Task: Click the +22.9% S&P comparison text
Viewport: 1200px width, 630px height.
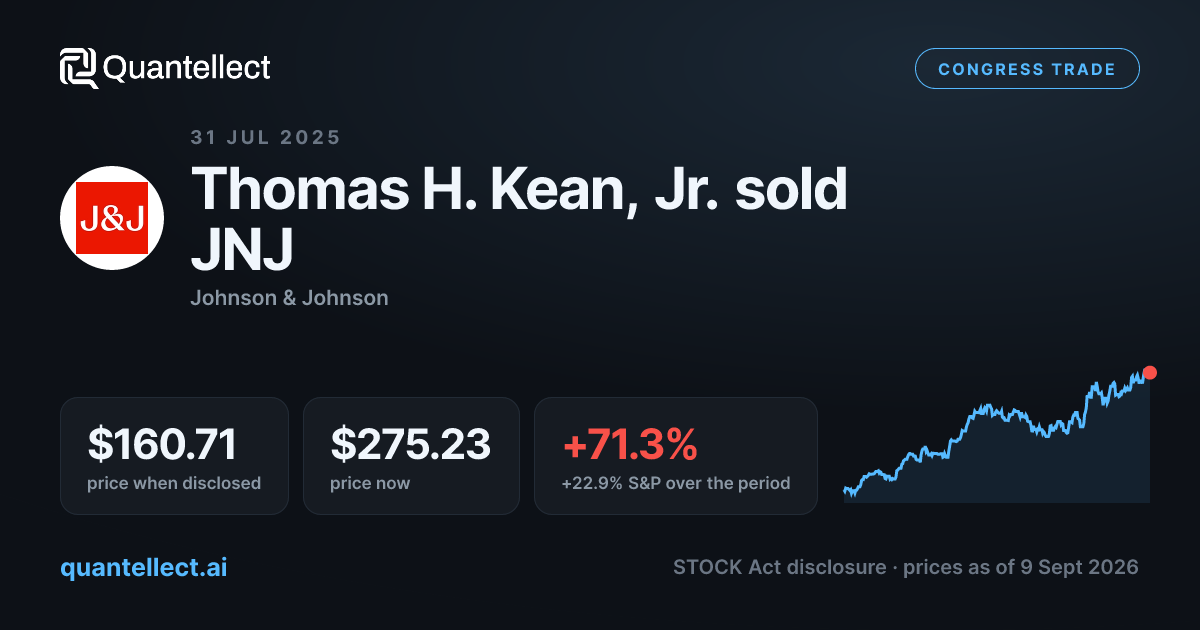Action: coord(676,483)
